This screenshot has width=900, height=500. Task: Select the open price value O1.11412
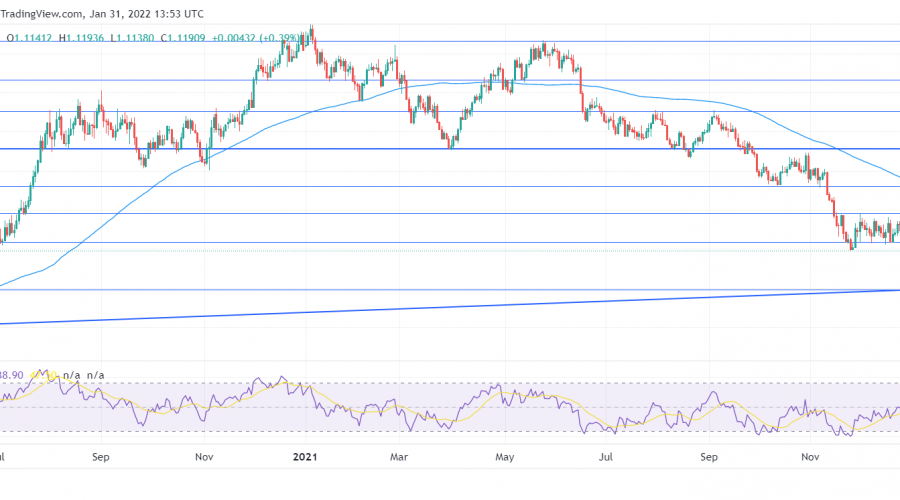pos(29,38)
